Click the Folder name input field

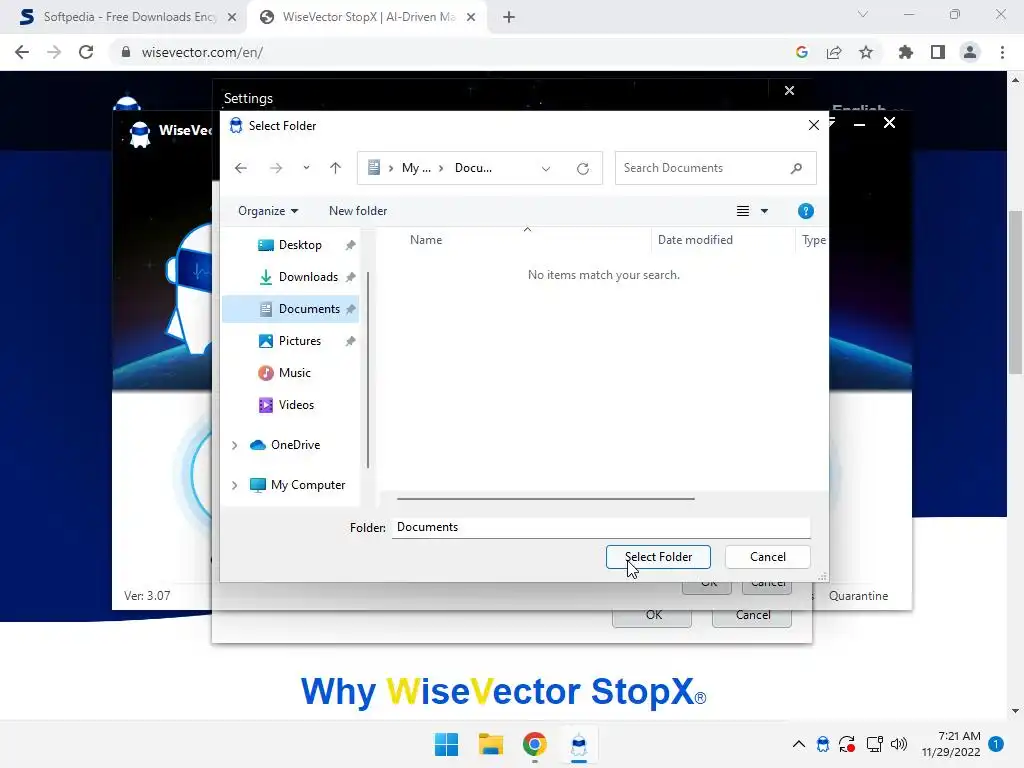(601, 527)
